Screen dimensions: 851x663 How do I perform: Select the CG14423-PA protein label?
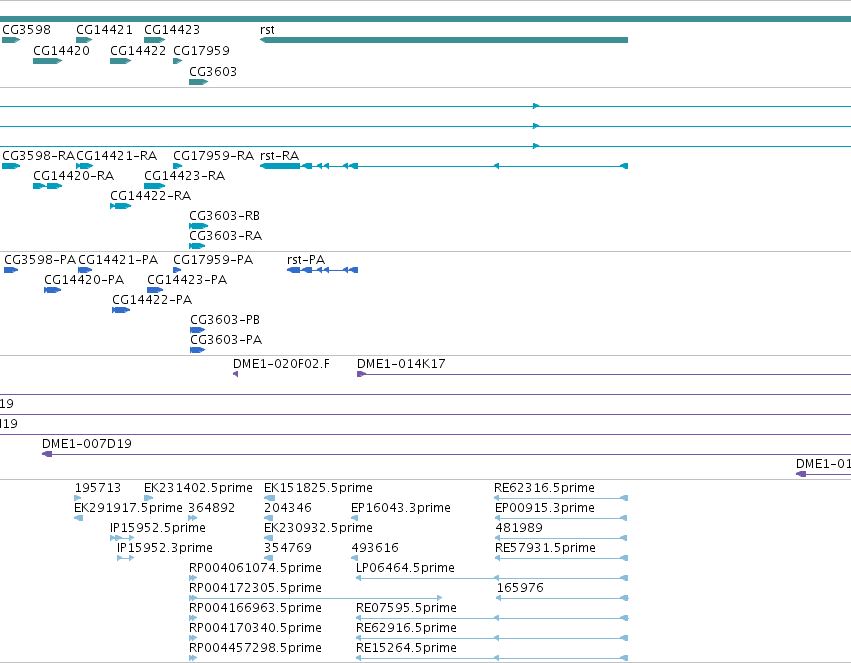pos(187,280)
